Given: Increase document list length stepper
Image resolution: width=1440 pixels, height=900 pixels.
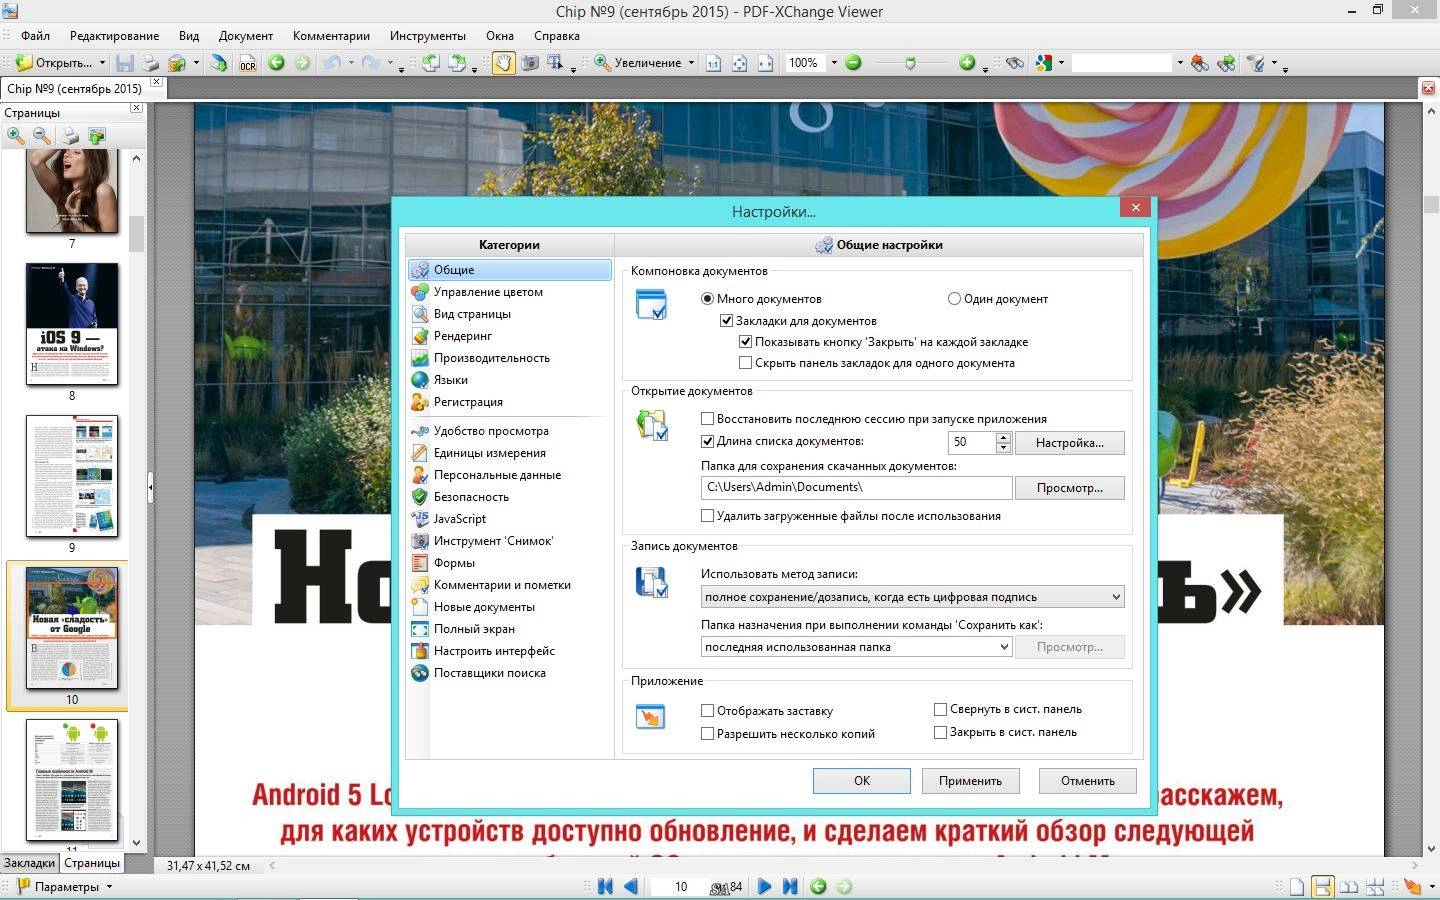Looking at the screenshot, I should 1004,437.
